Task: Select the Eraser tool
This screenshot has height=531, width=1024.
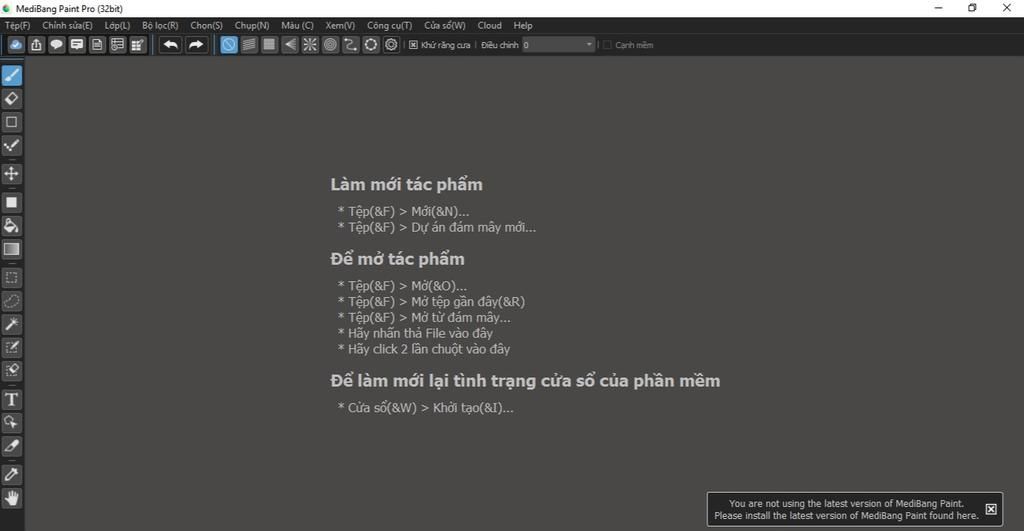Action: [12, 99]
